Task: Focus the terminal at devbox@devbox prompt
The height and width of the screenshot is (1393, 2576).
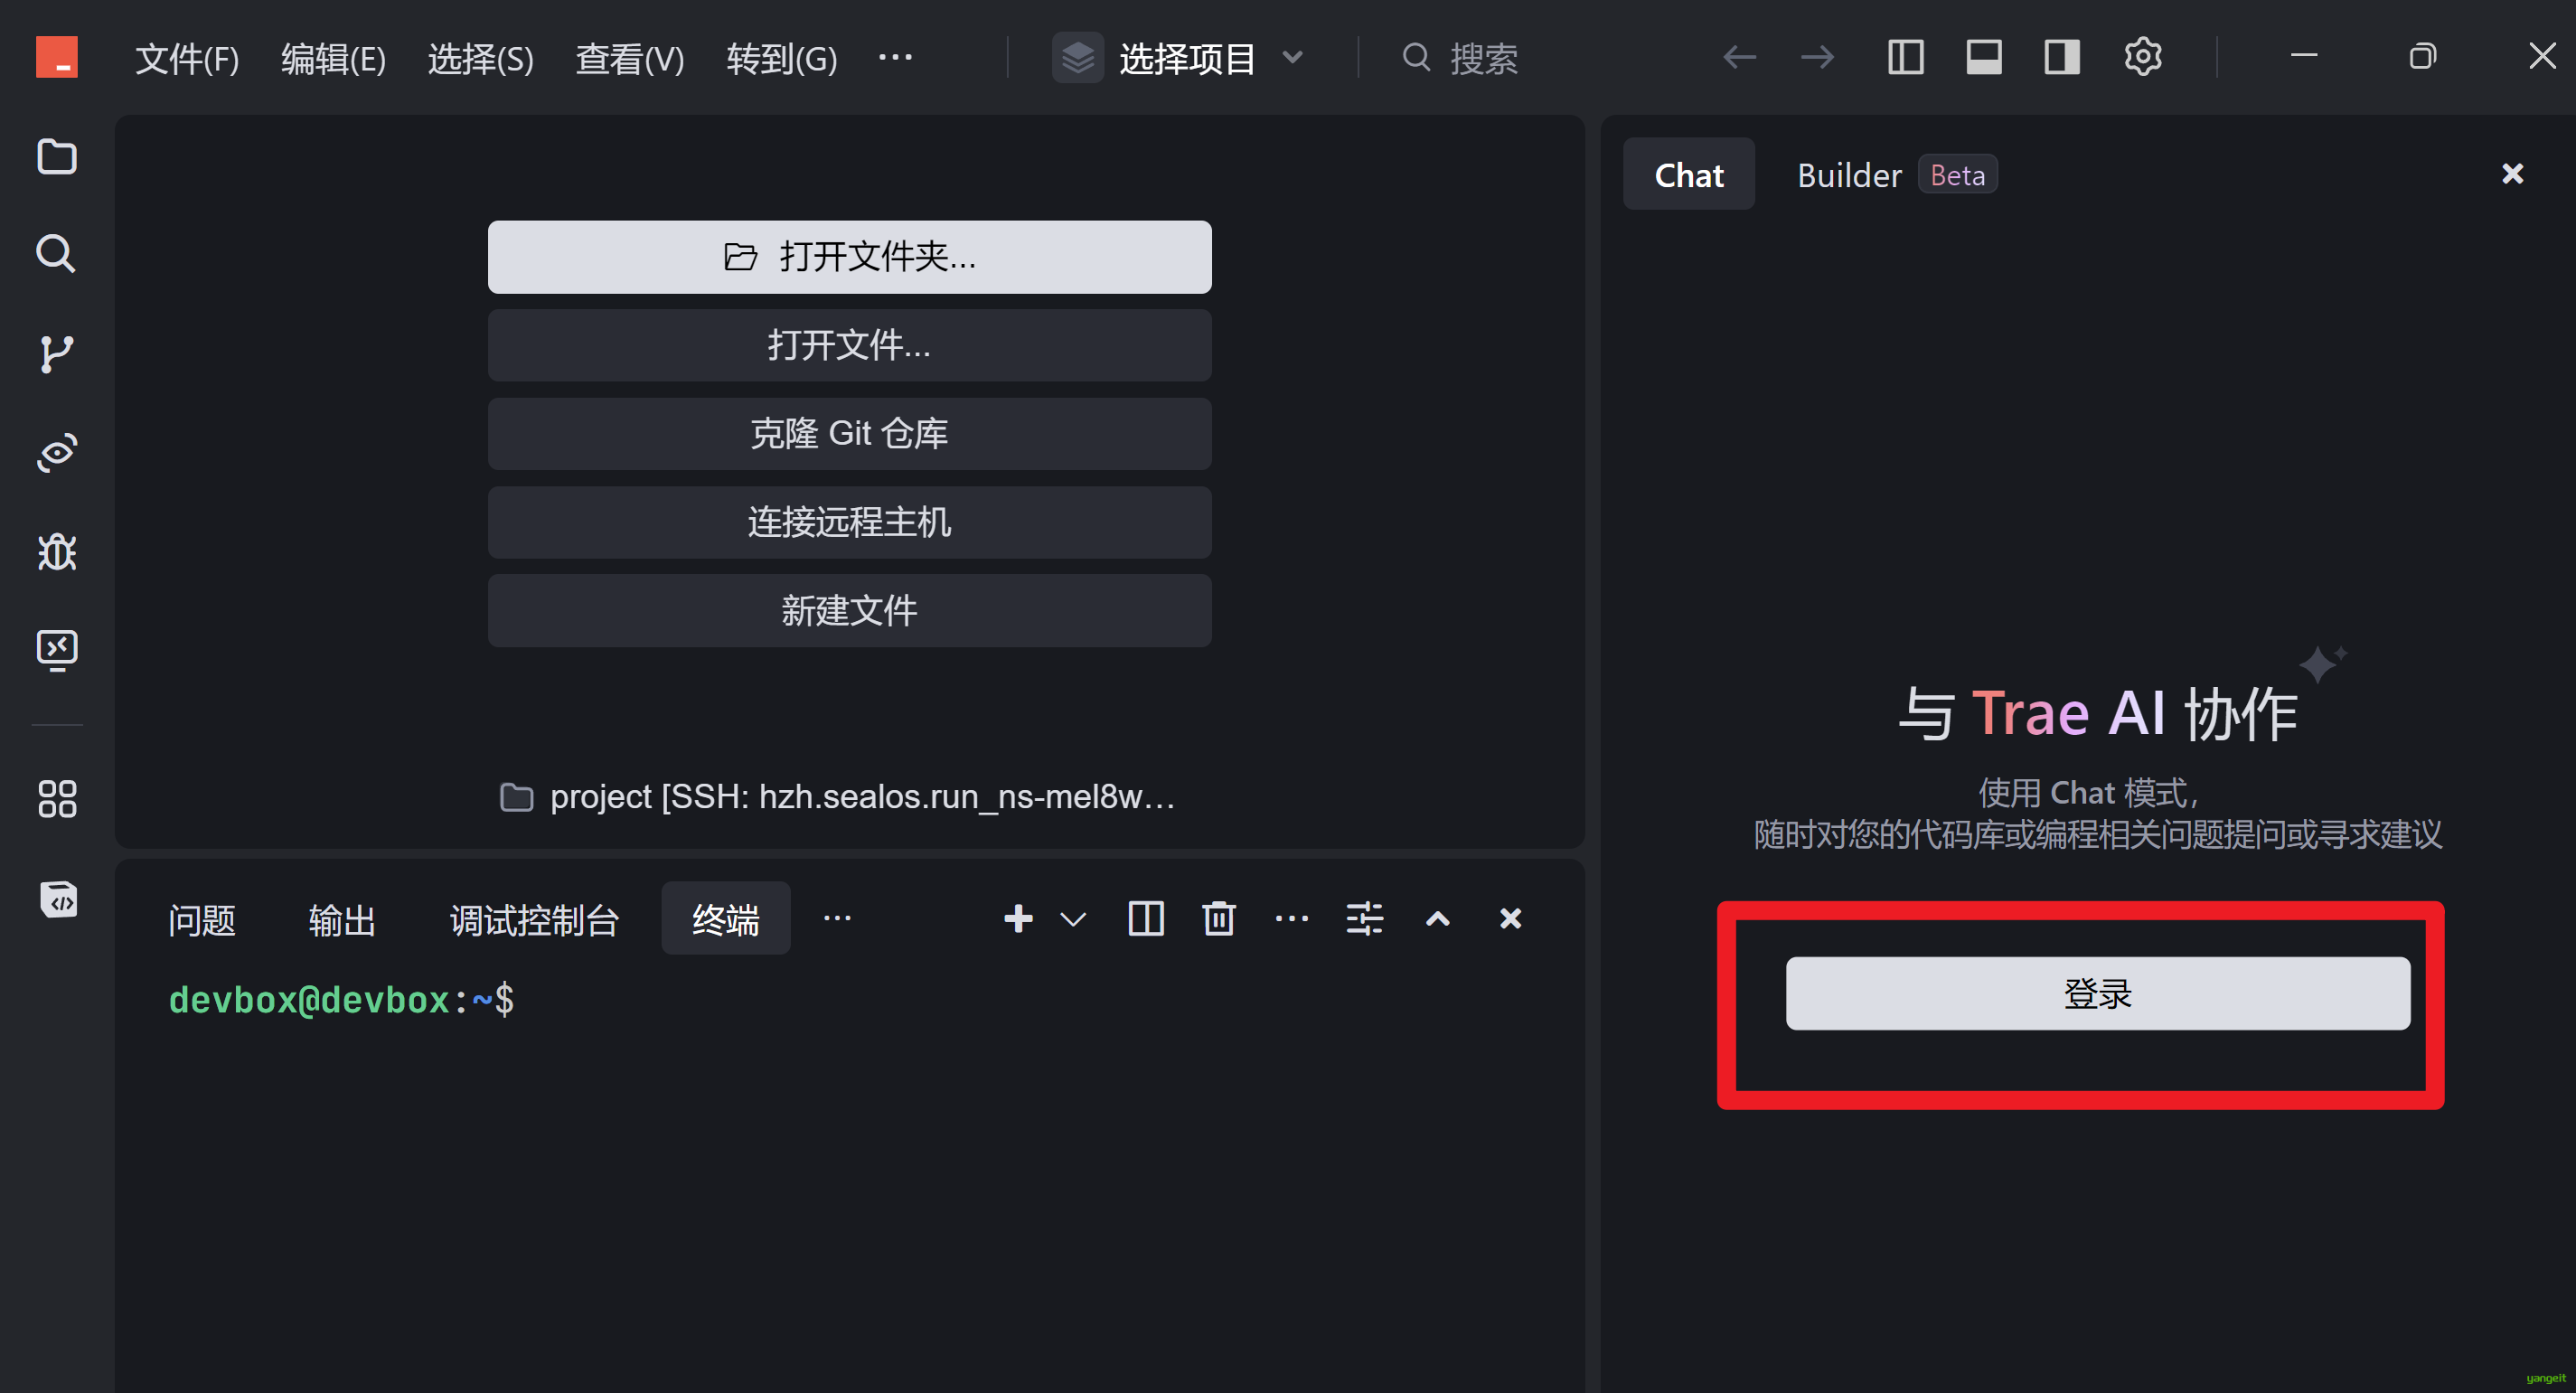Action: [x=341, y=999]
